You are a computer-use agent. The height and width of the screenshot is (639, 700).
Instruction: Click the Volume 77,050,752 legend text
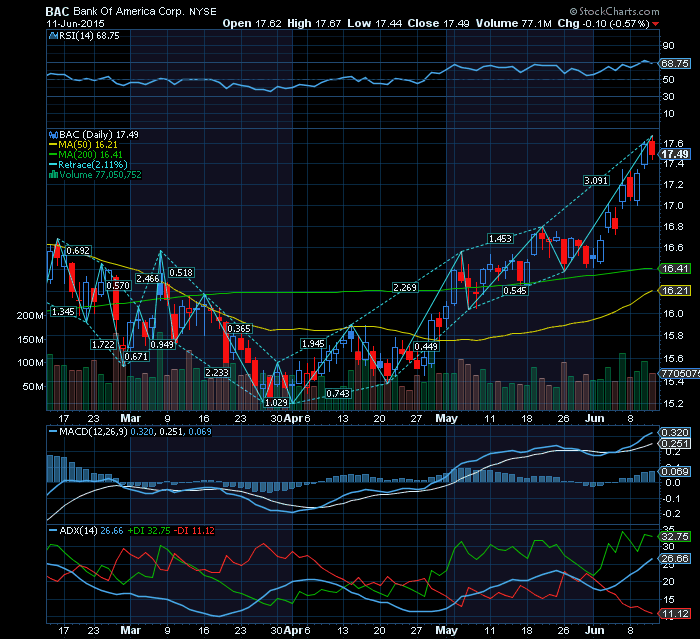click(x=100, y=175)
